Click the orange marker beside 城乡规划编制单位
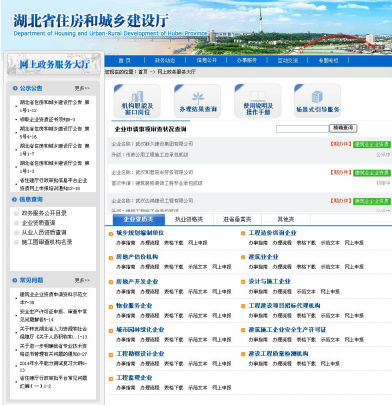This screenshot has height=405, width=392. coord(111,234)
